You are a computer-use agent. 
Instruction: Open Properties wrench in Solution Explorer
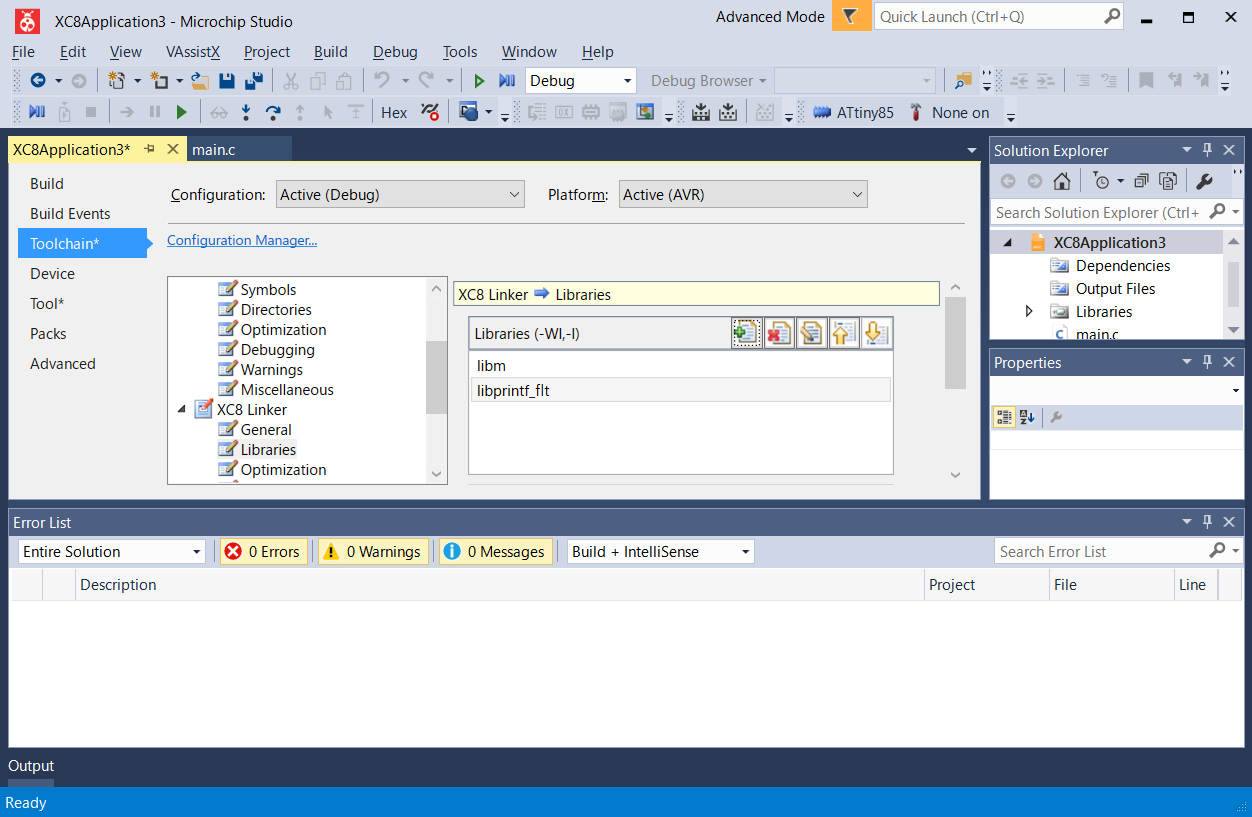pos(1204,181)
